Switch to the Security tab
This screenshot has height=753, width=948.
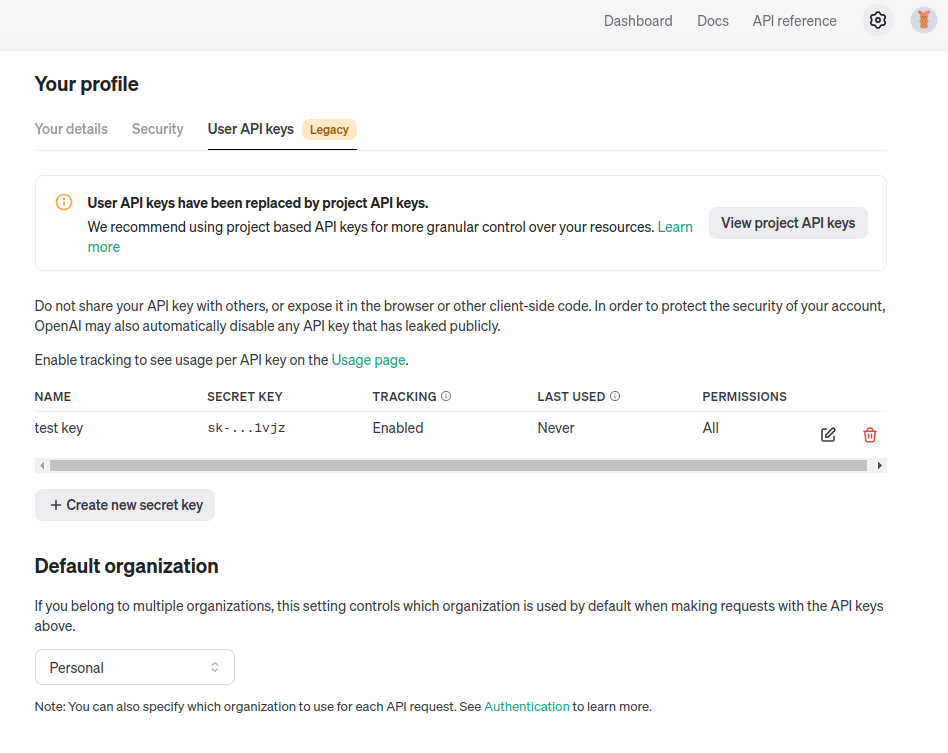point(157,129)
